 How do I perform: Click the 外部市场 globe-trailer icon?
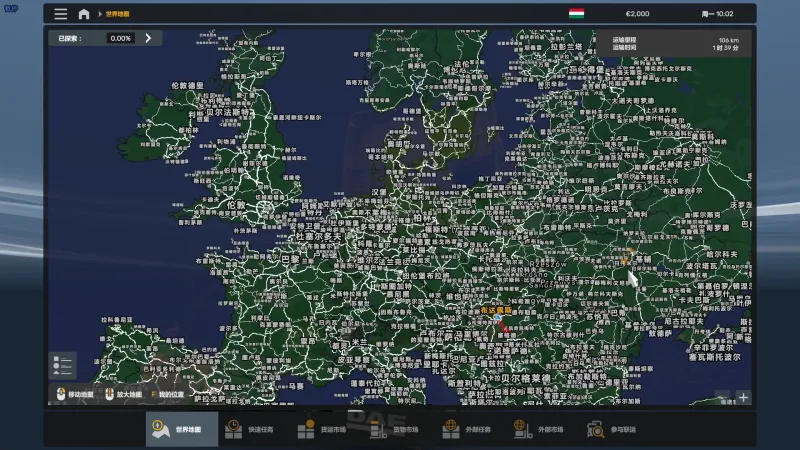pos(523,429)
